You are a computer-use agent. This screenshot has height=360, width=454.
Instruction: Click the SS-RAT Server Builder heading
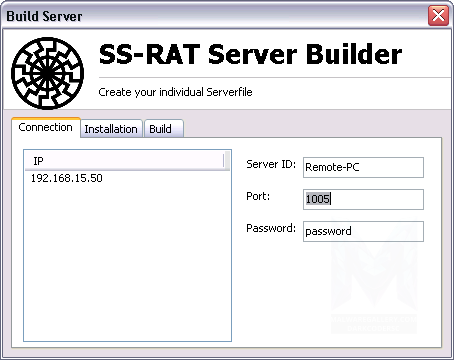coord(250,54)
